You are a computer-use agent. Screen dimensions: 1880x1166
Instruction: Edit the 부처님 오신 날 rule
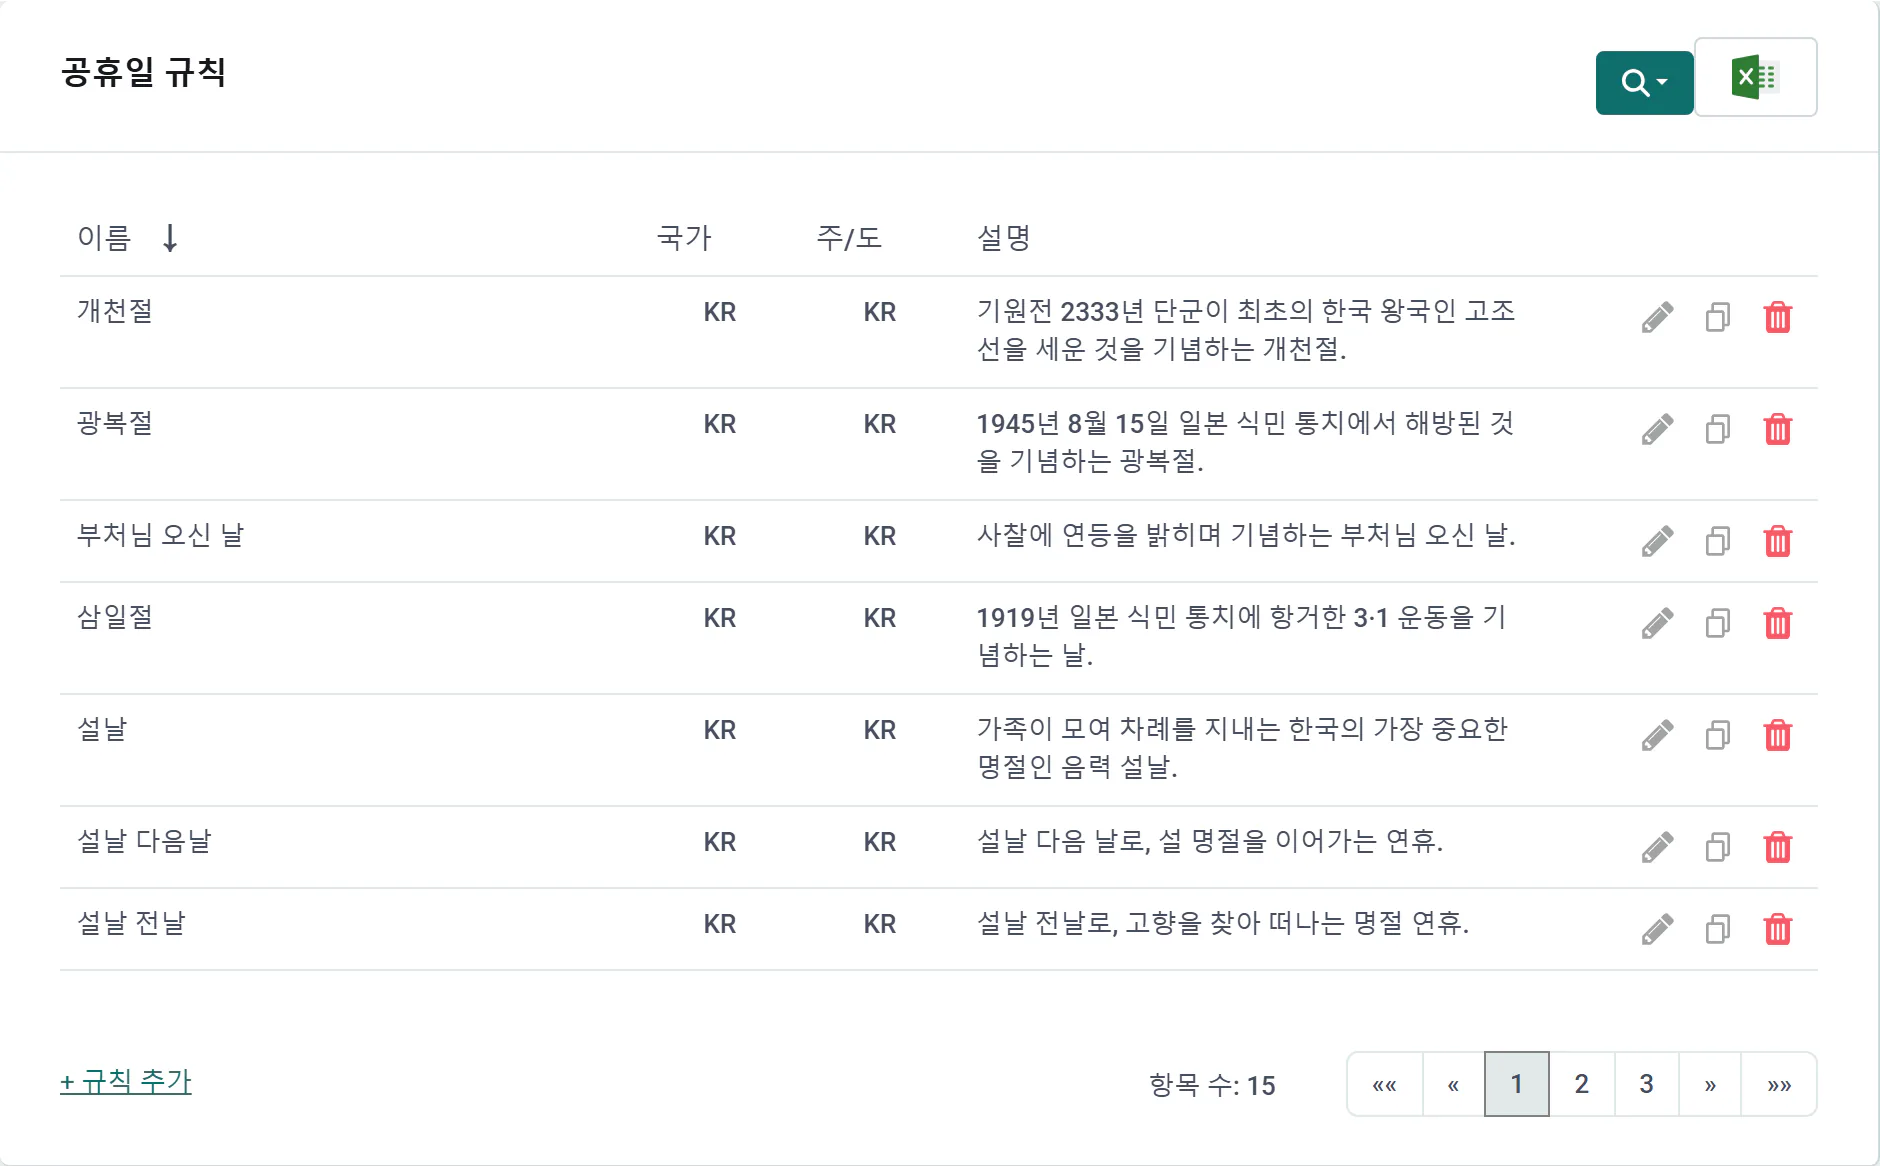pyautogui.click(x=1657, y=541)
